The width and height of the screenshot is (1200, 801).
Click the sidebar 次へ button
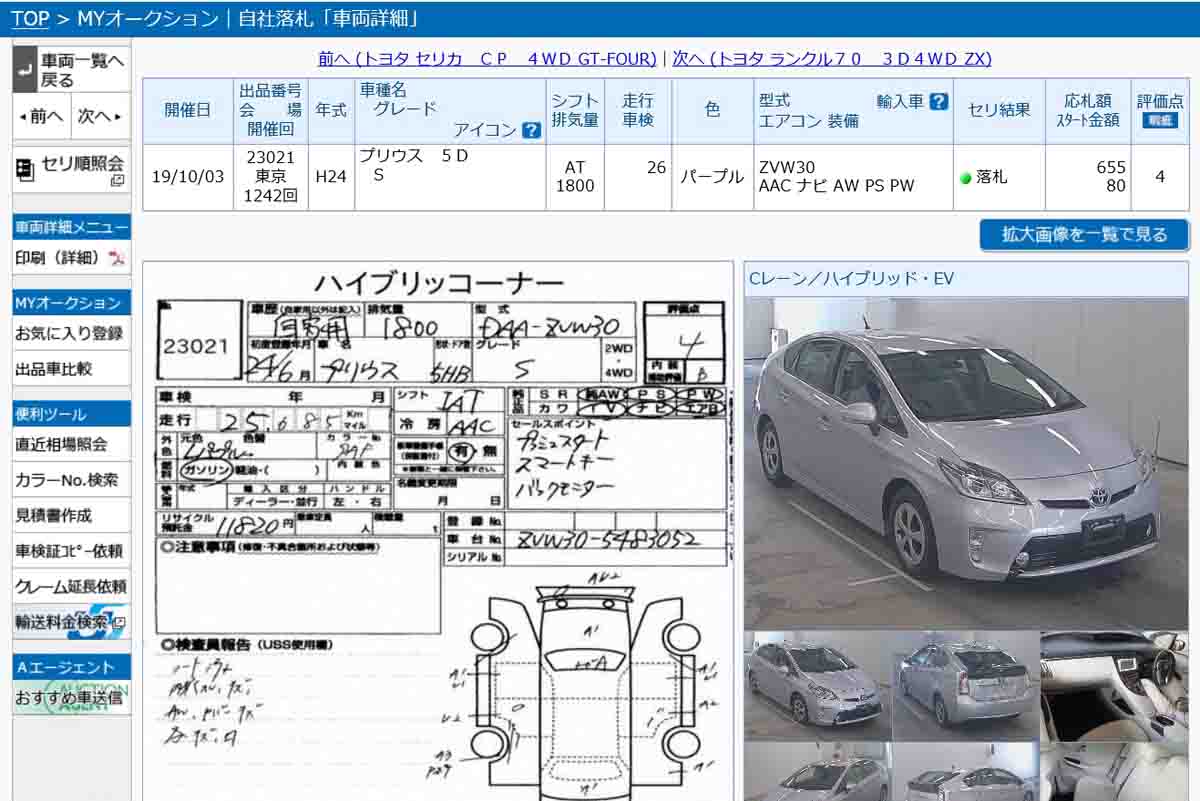(99, 117)
